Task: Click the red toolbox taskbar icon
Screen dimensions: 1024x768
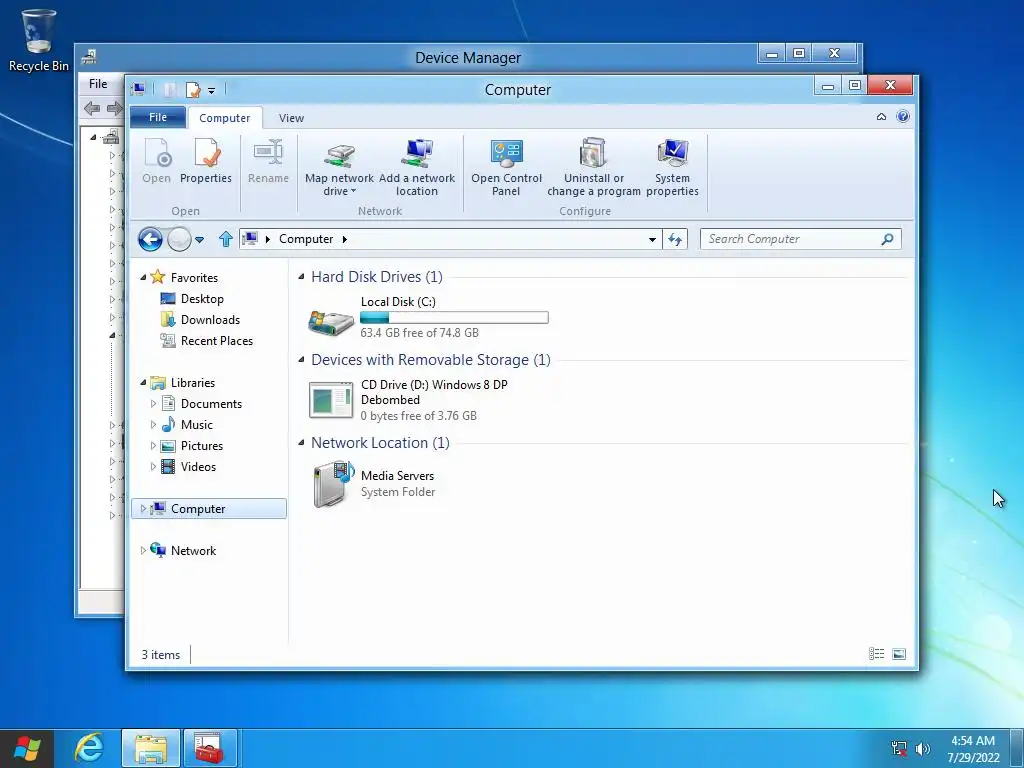Action: 210,748
